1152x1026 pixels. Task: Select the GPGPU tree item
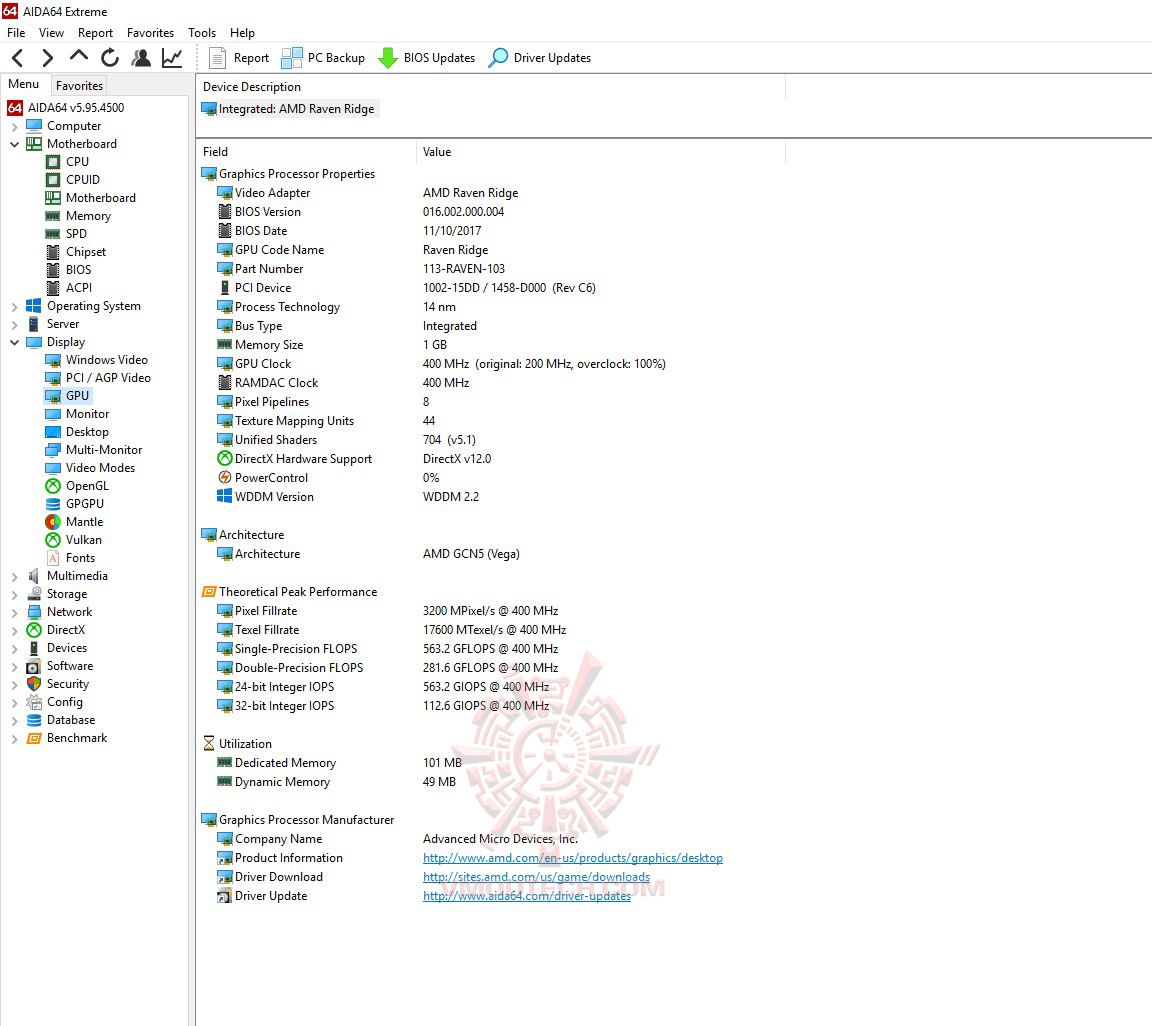(x=75, y=504)
